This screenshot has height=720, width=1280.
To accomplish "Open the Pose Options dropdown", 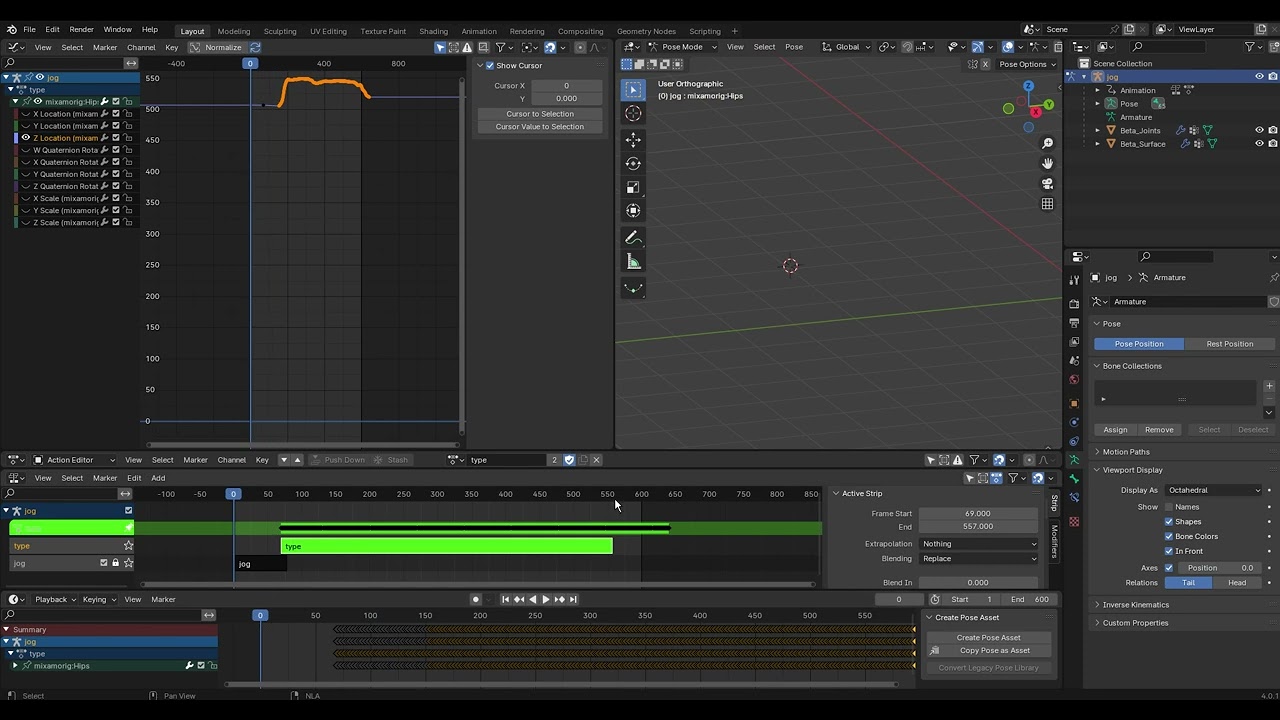I will click(1027, 64).
